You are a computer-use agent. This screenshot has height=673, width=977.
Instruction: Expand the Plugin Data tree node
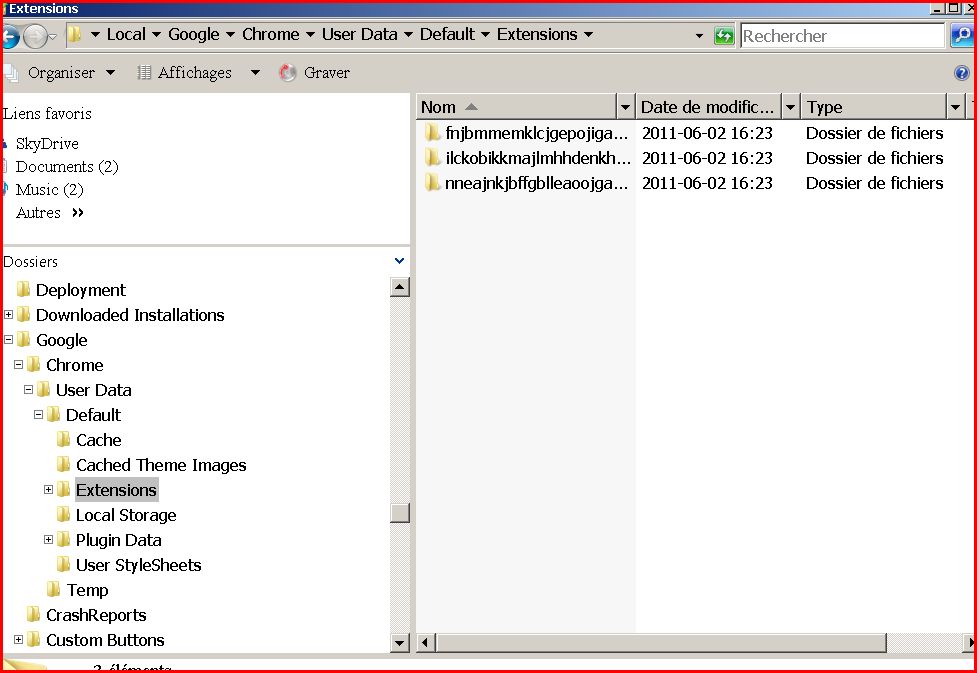coord(48,540)
